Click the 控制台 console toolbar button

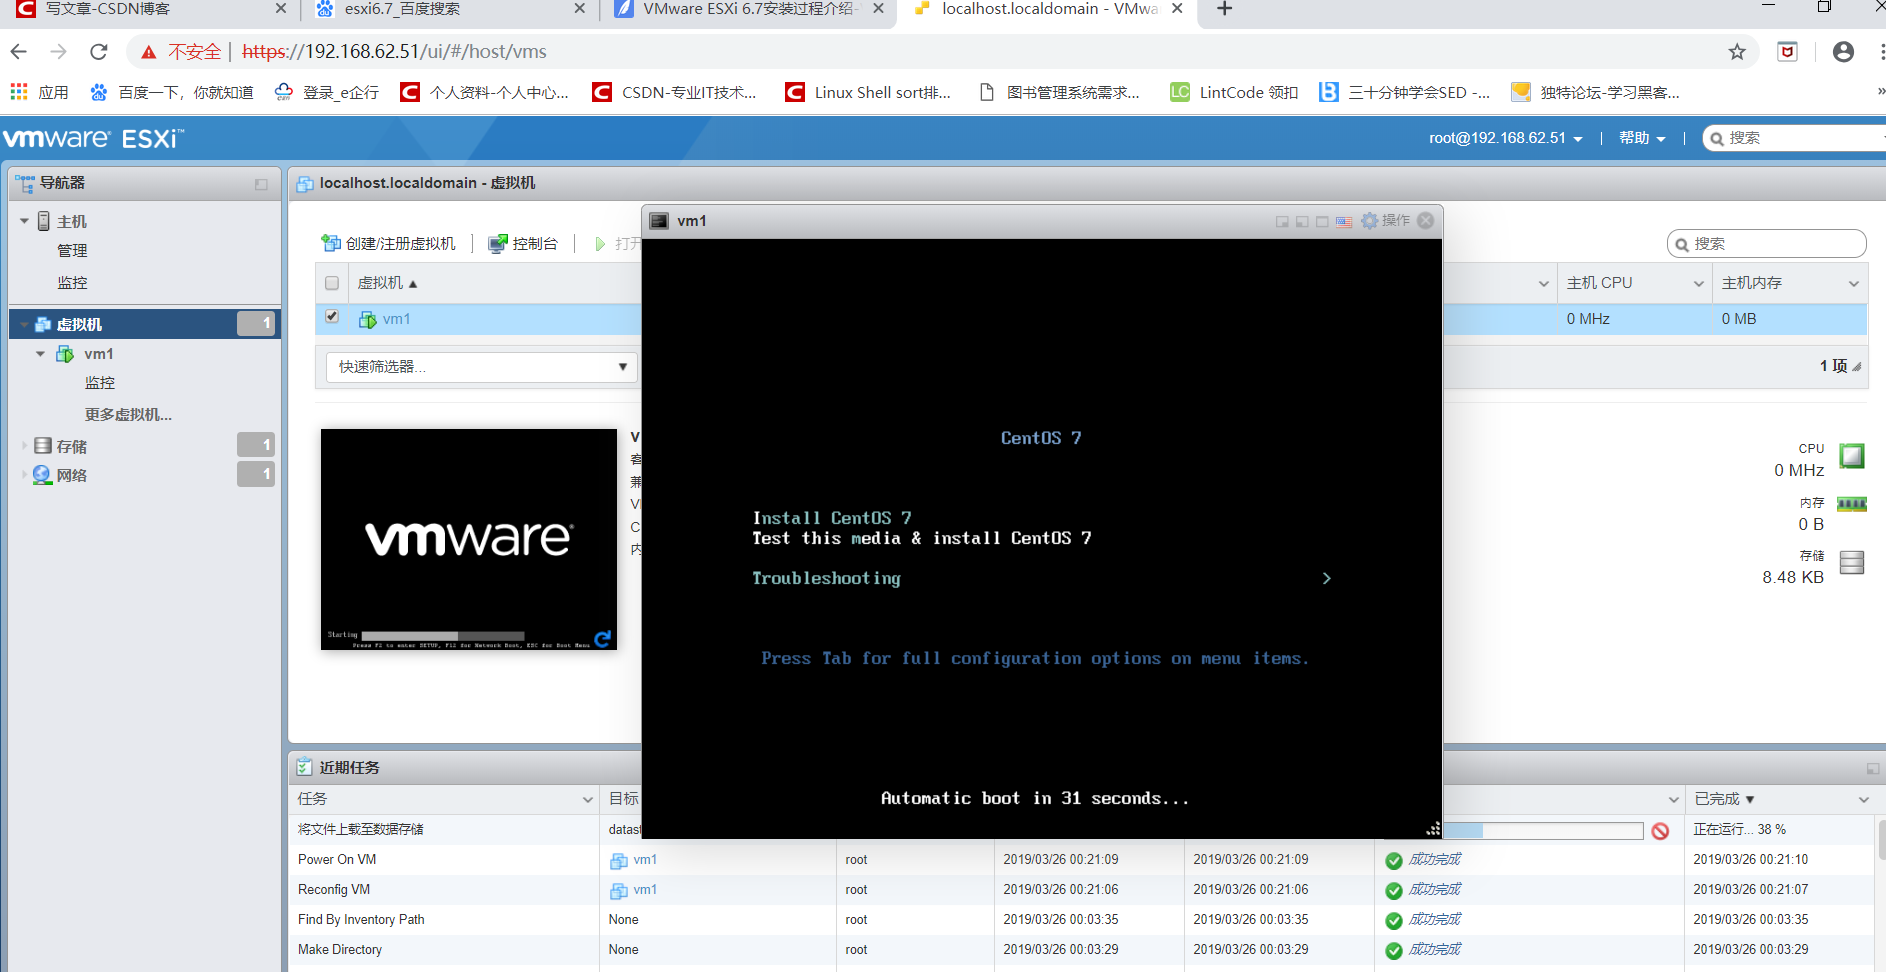522,243
